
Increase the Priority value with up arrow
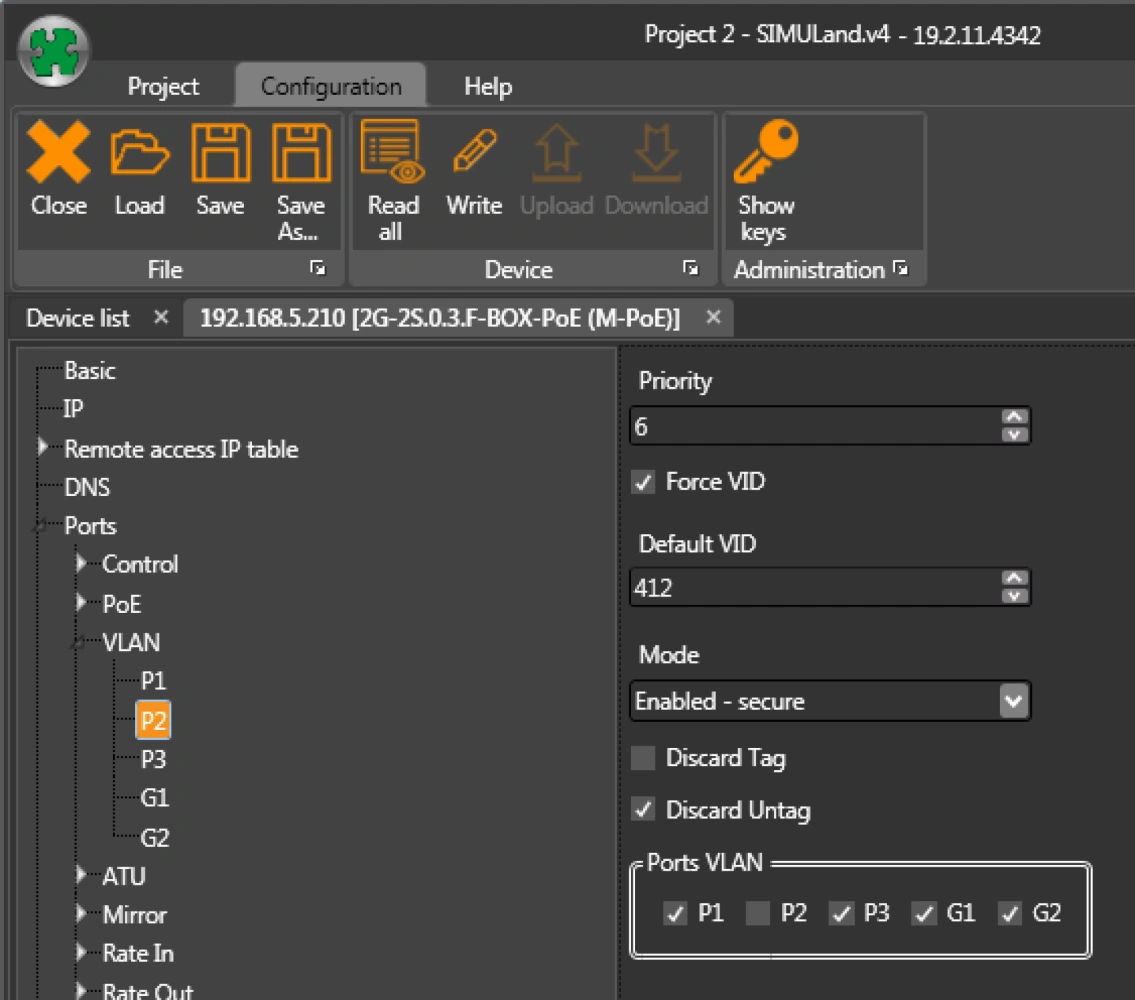point(1015,417)
